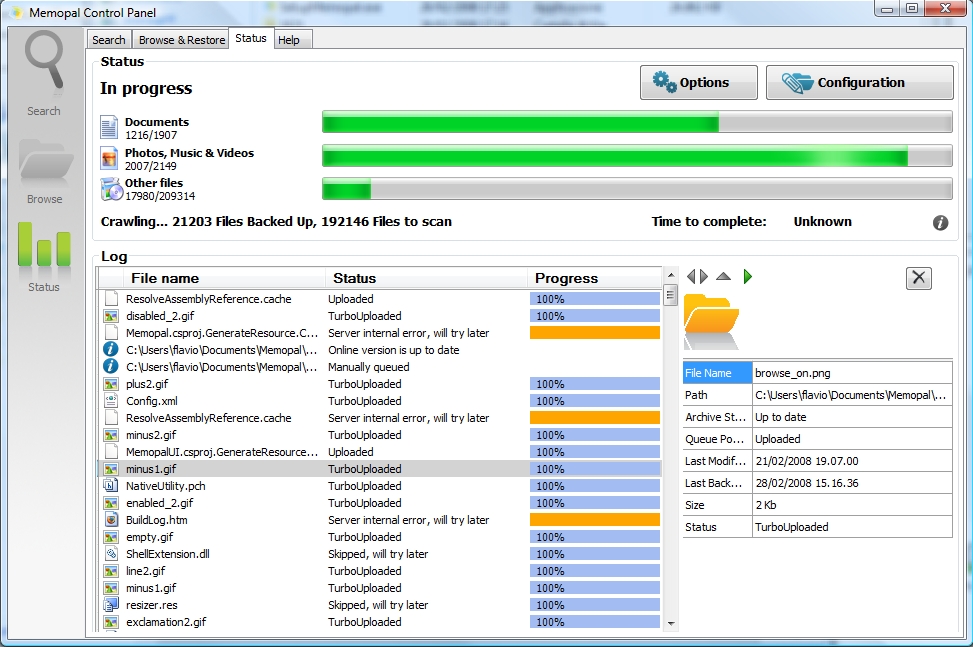Click the green play arrow icon
The width and height of the screenshot is (973, 647).
click(x=748, y=276)
